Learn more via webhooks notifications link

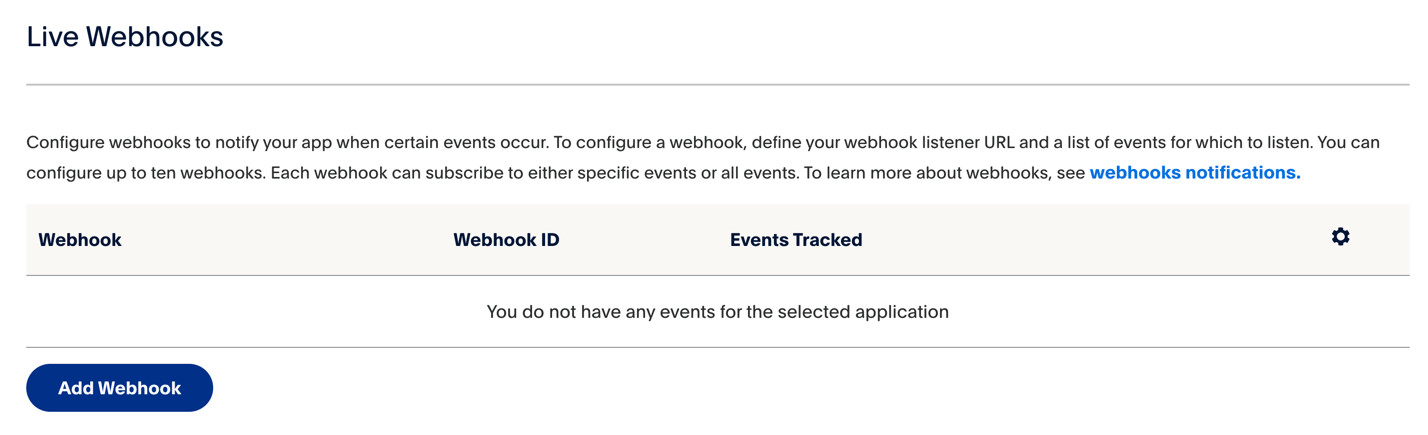[1195, 173]
